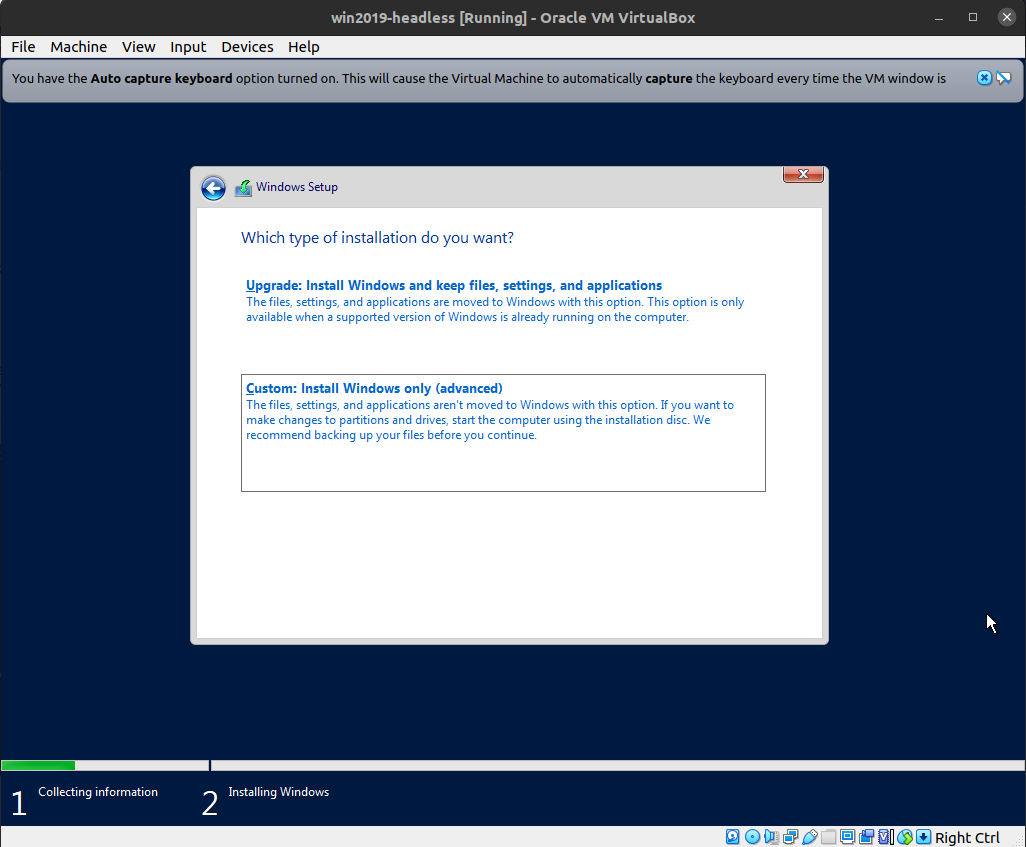This screenshot has height=847, width=1026.
Task: Open the Help menu
Action: coord(304,47)
